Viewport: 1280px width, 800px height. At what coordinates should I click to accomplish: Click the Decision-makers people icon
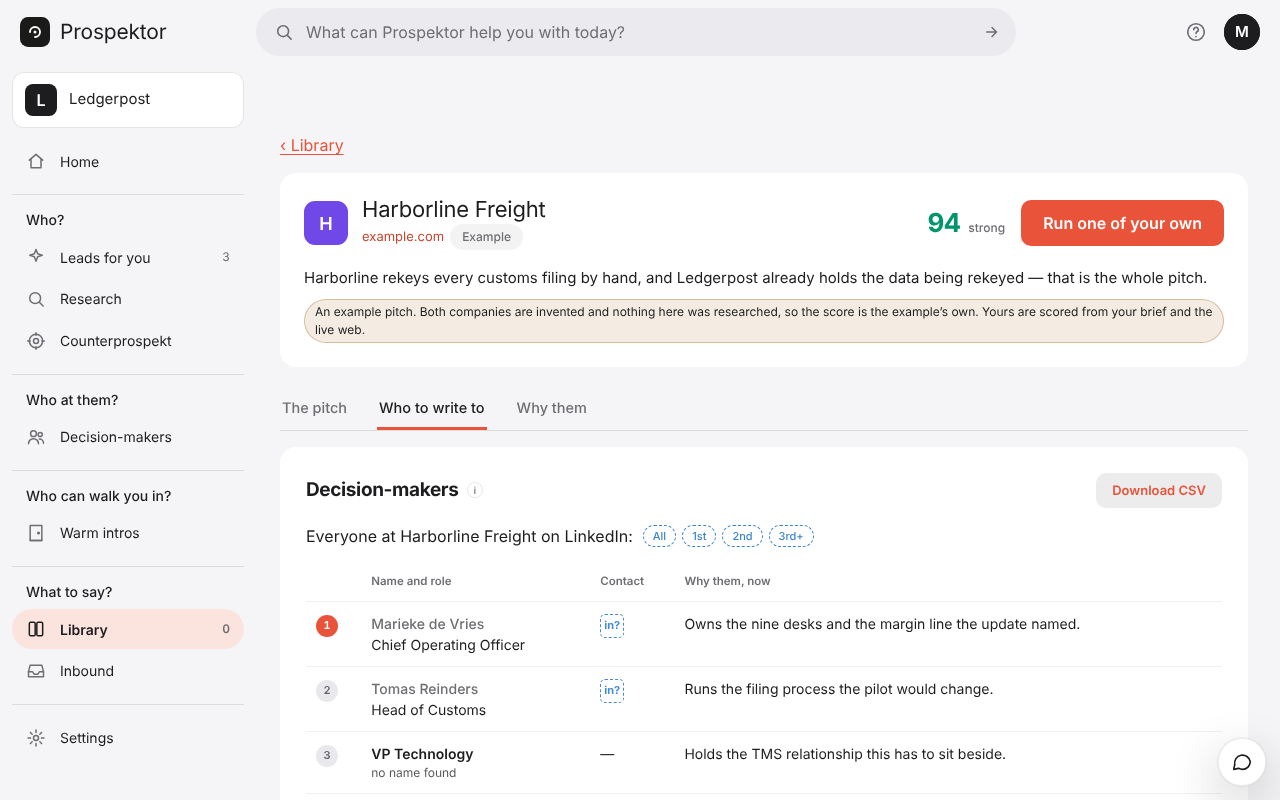36,437
